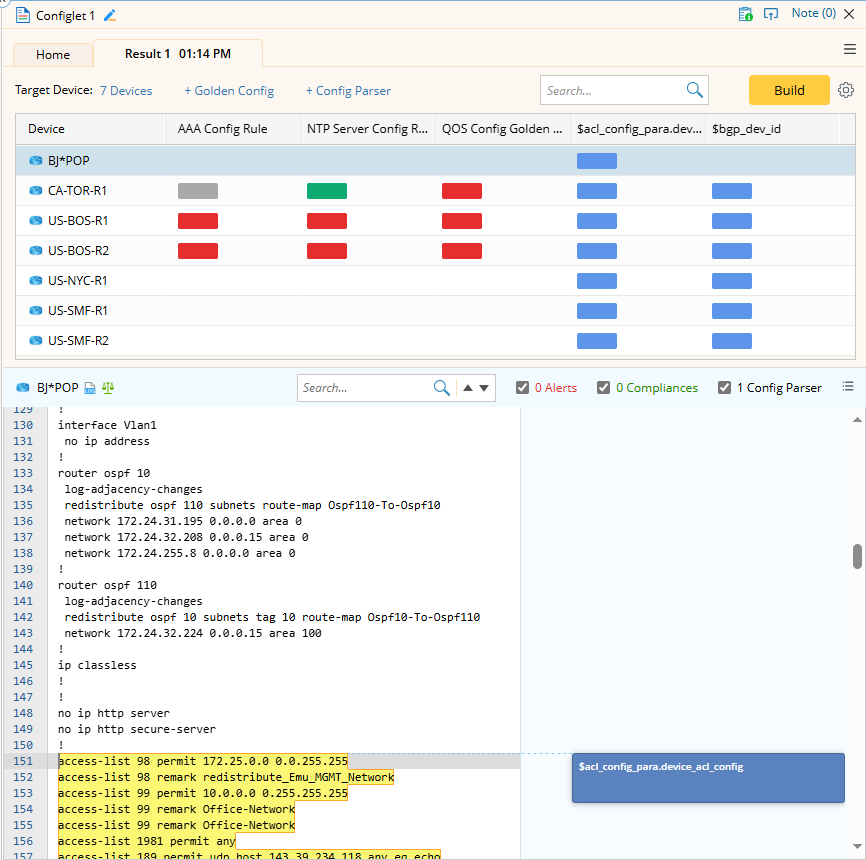Click the magnifier icon in the config search box
The image size is (866, 860).
click(442, 388)
